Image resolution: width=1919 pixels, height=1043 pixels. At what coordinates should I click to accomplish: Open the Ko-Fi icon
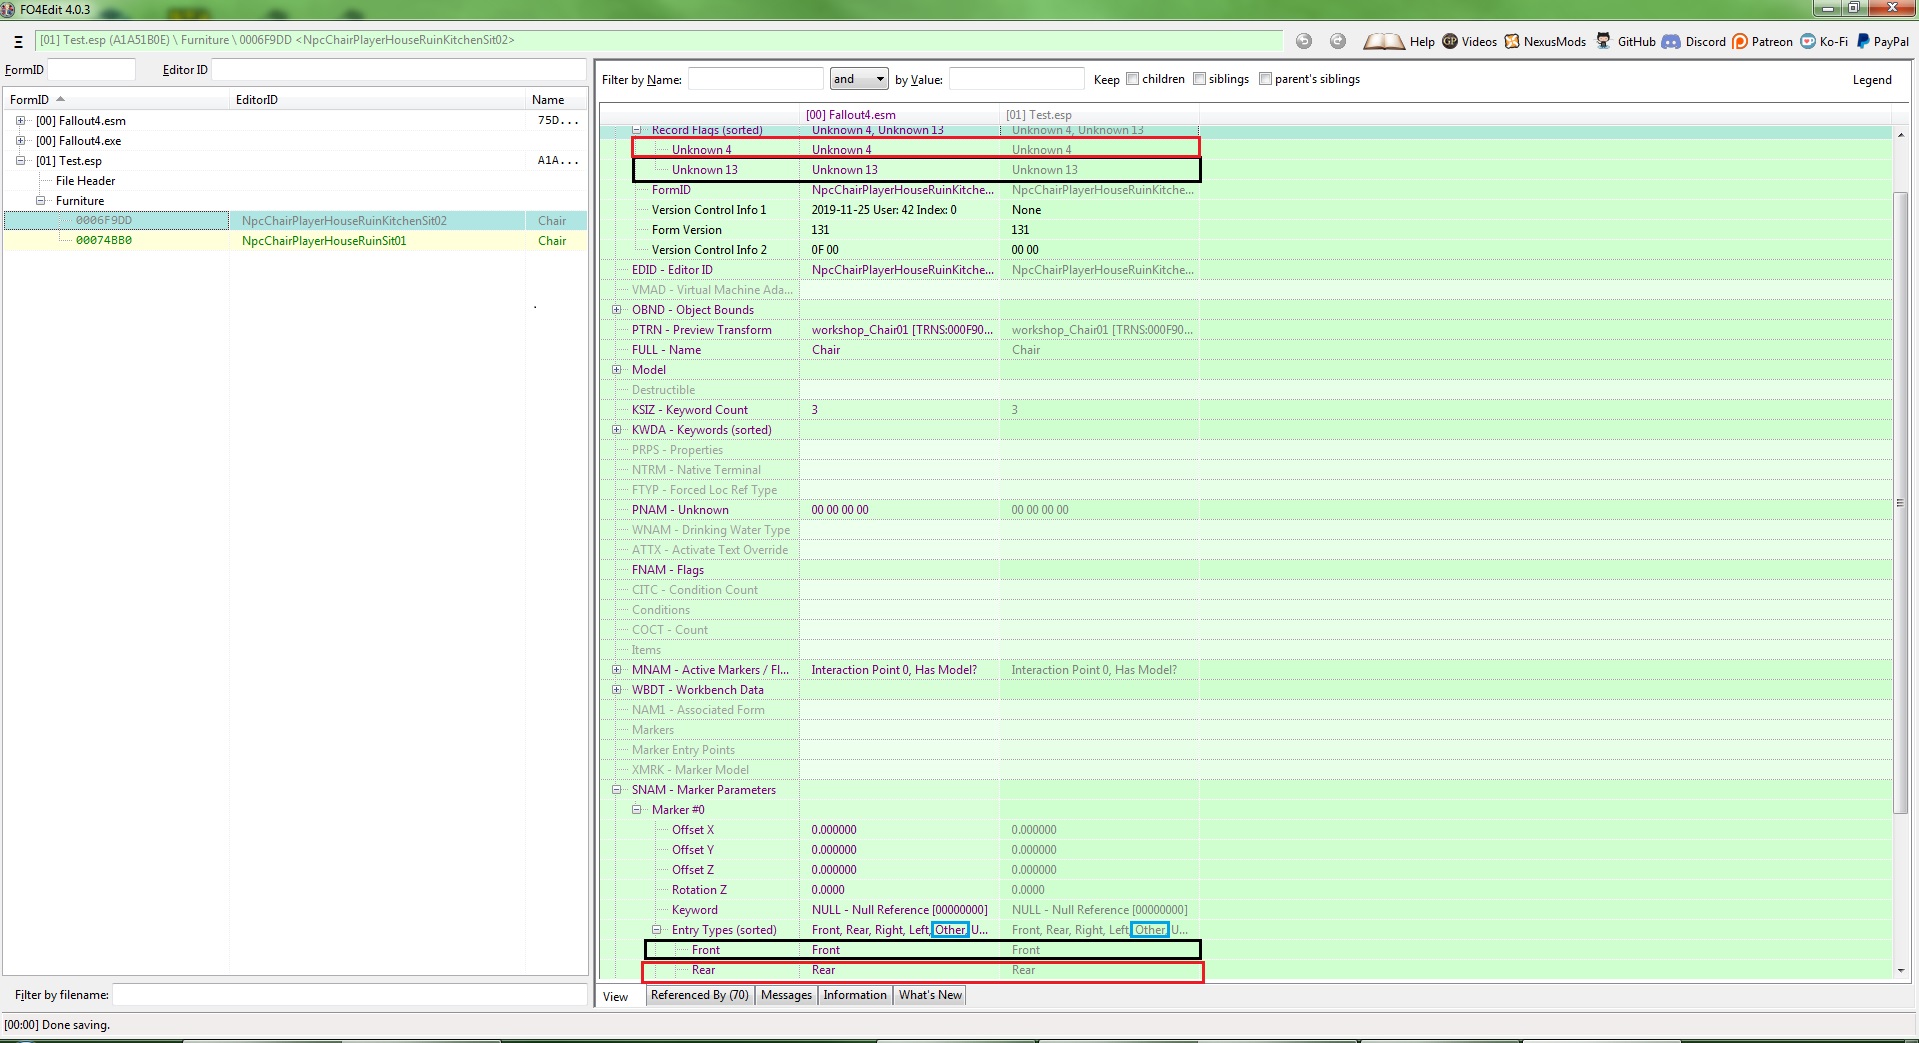1808,41
